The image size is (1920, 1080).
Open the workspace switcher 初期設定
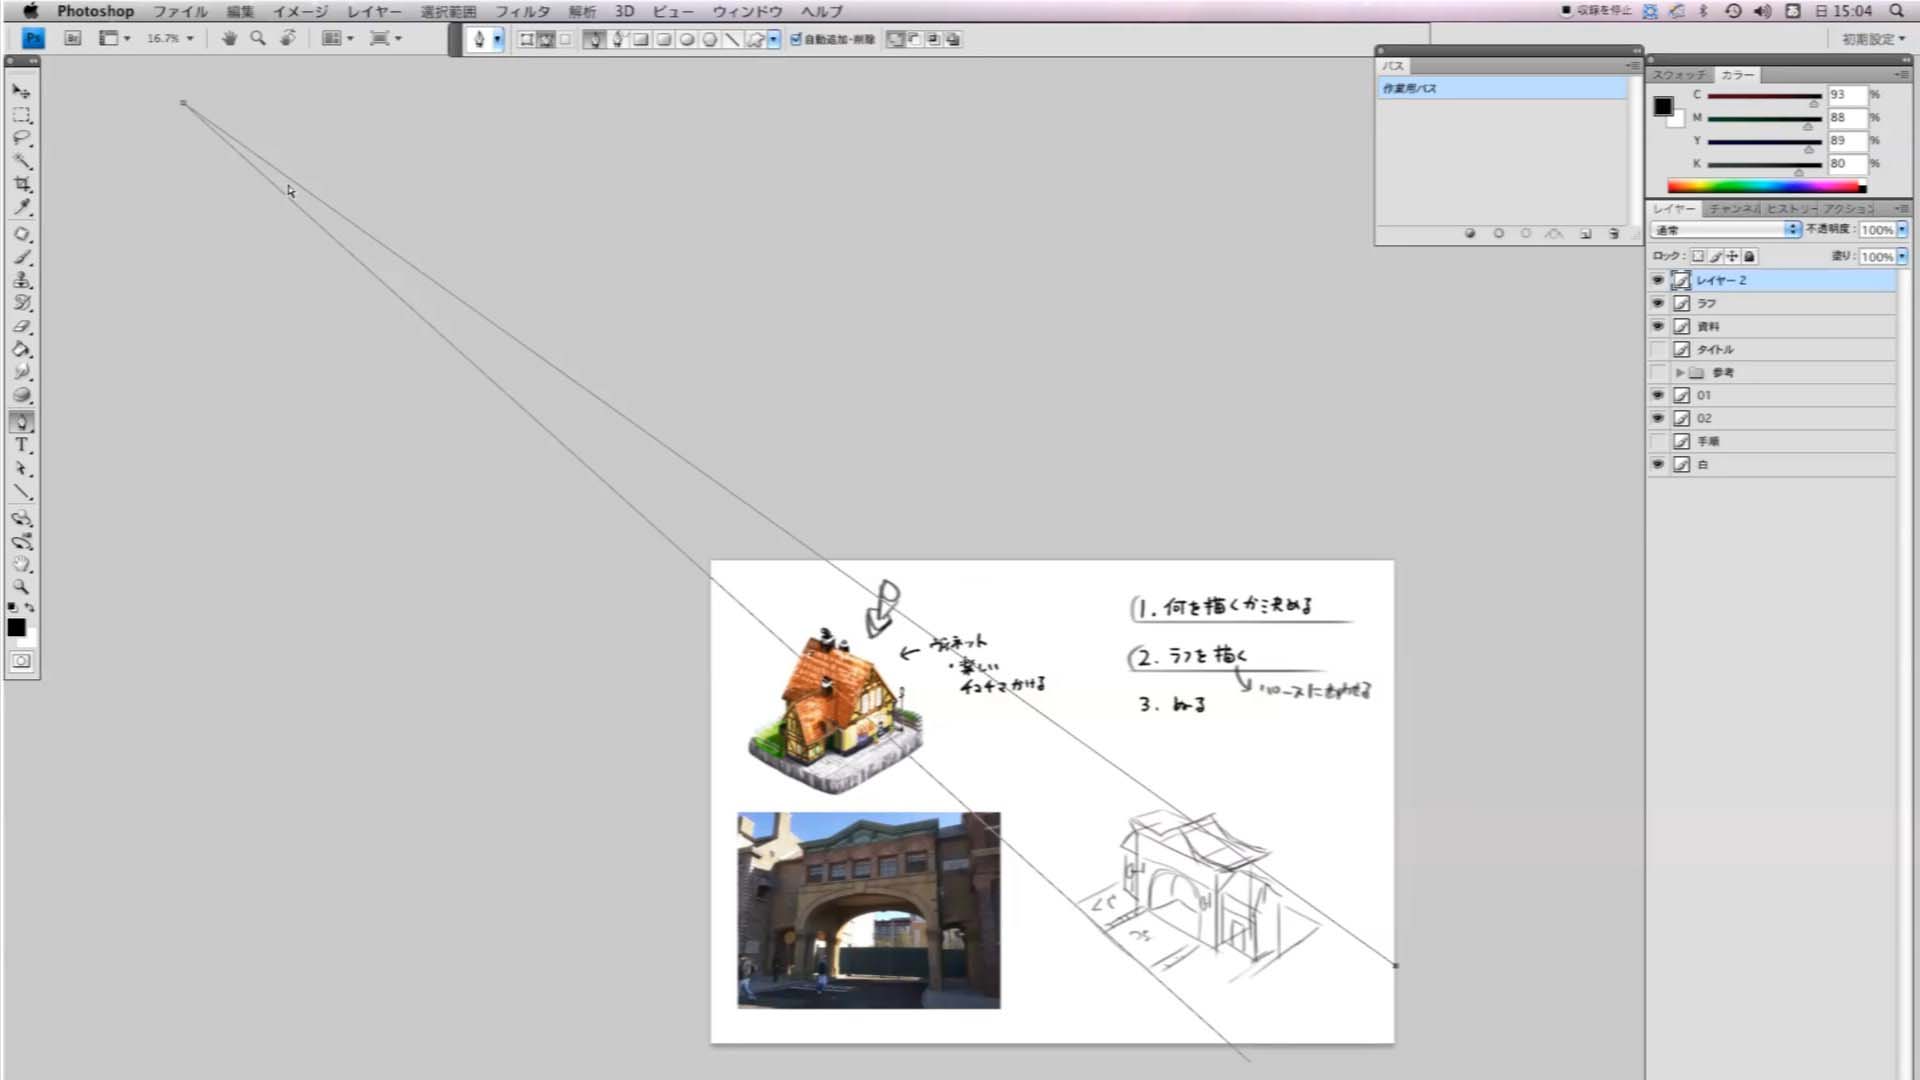(1873, 39)
